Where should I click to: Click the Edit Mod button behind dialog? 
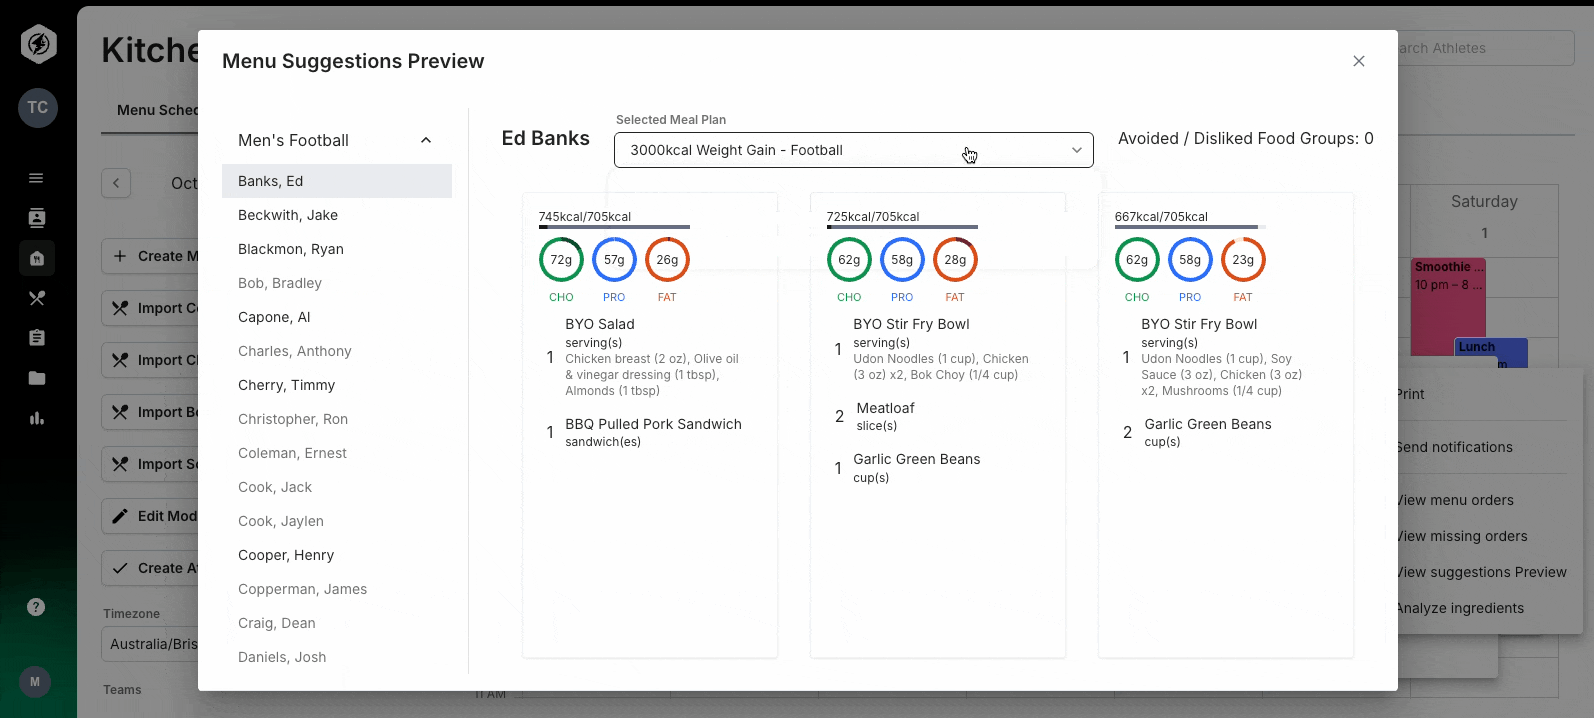150,516
